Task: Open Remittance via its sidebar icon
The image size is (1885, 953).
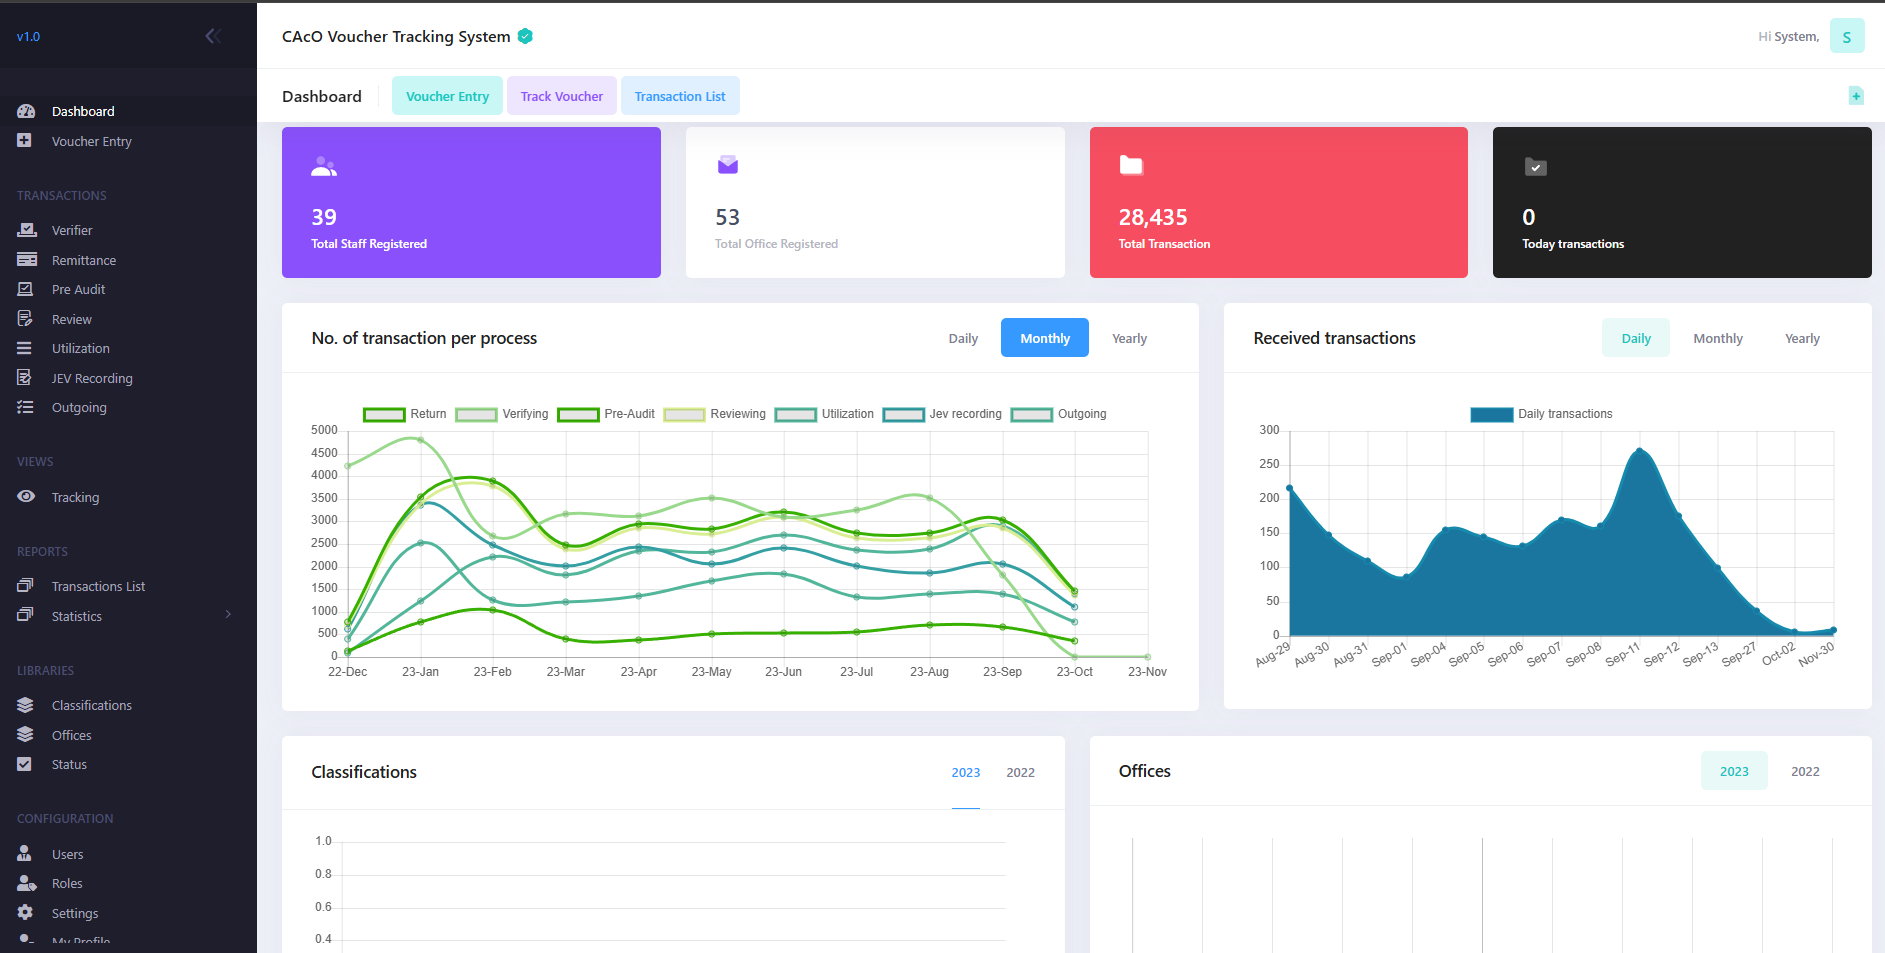Action: point(26,260)
